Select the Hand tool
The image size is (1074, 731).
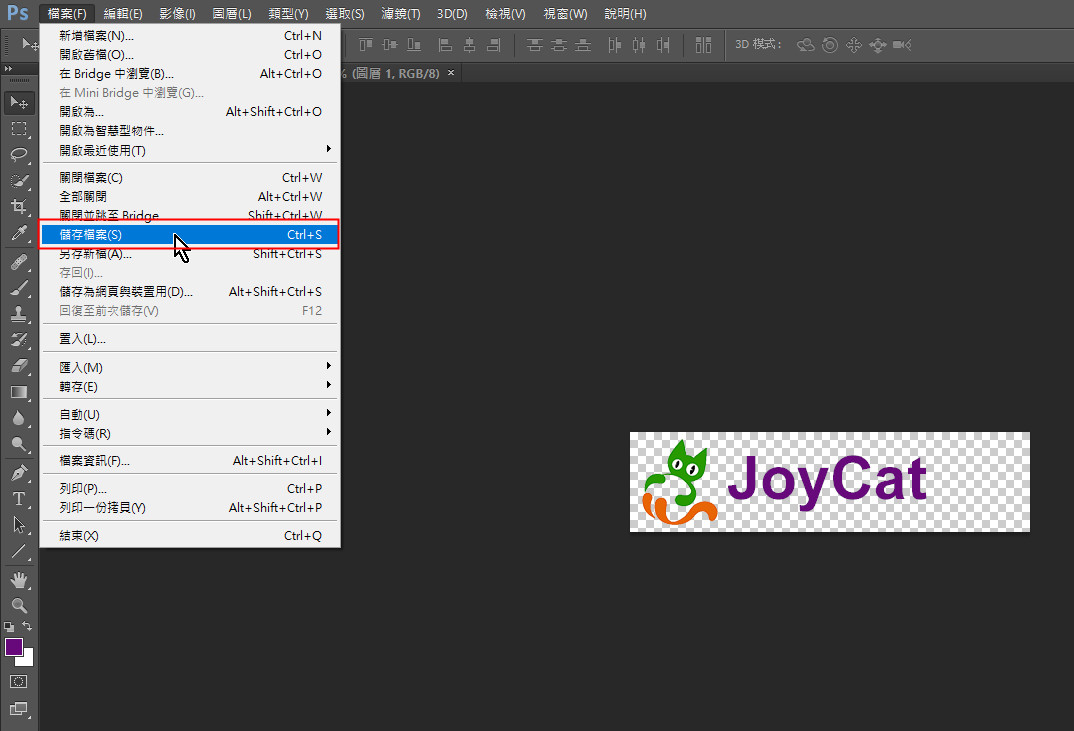pos(19,580)
